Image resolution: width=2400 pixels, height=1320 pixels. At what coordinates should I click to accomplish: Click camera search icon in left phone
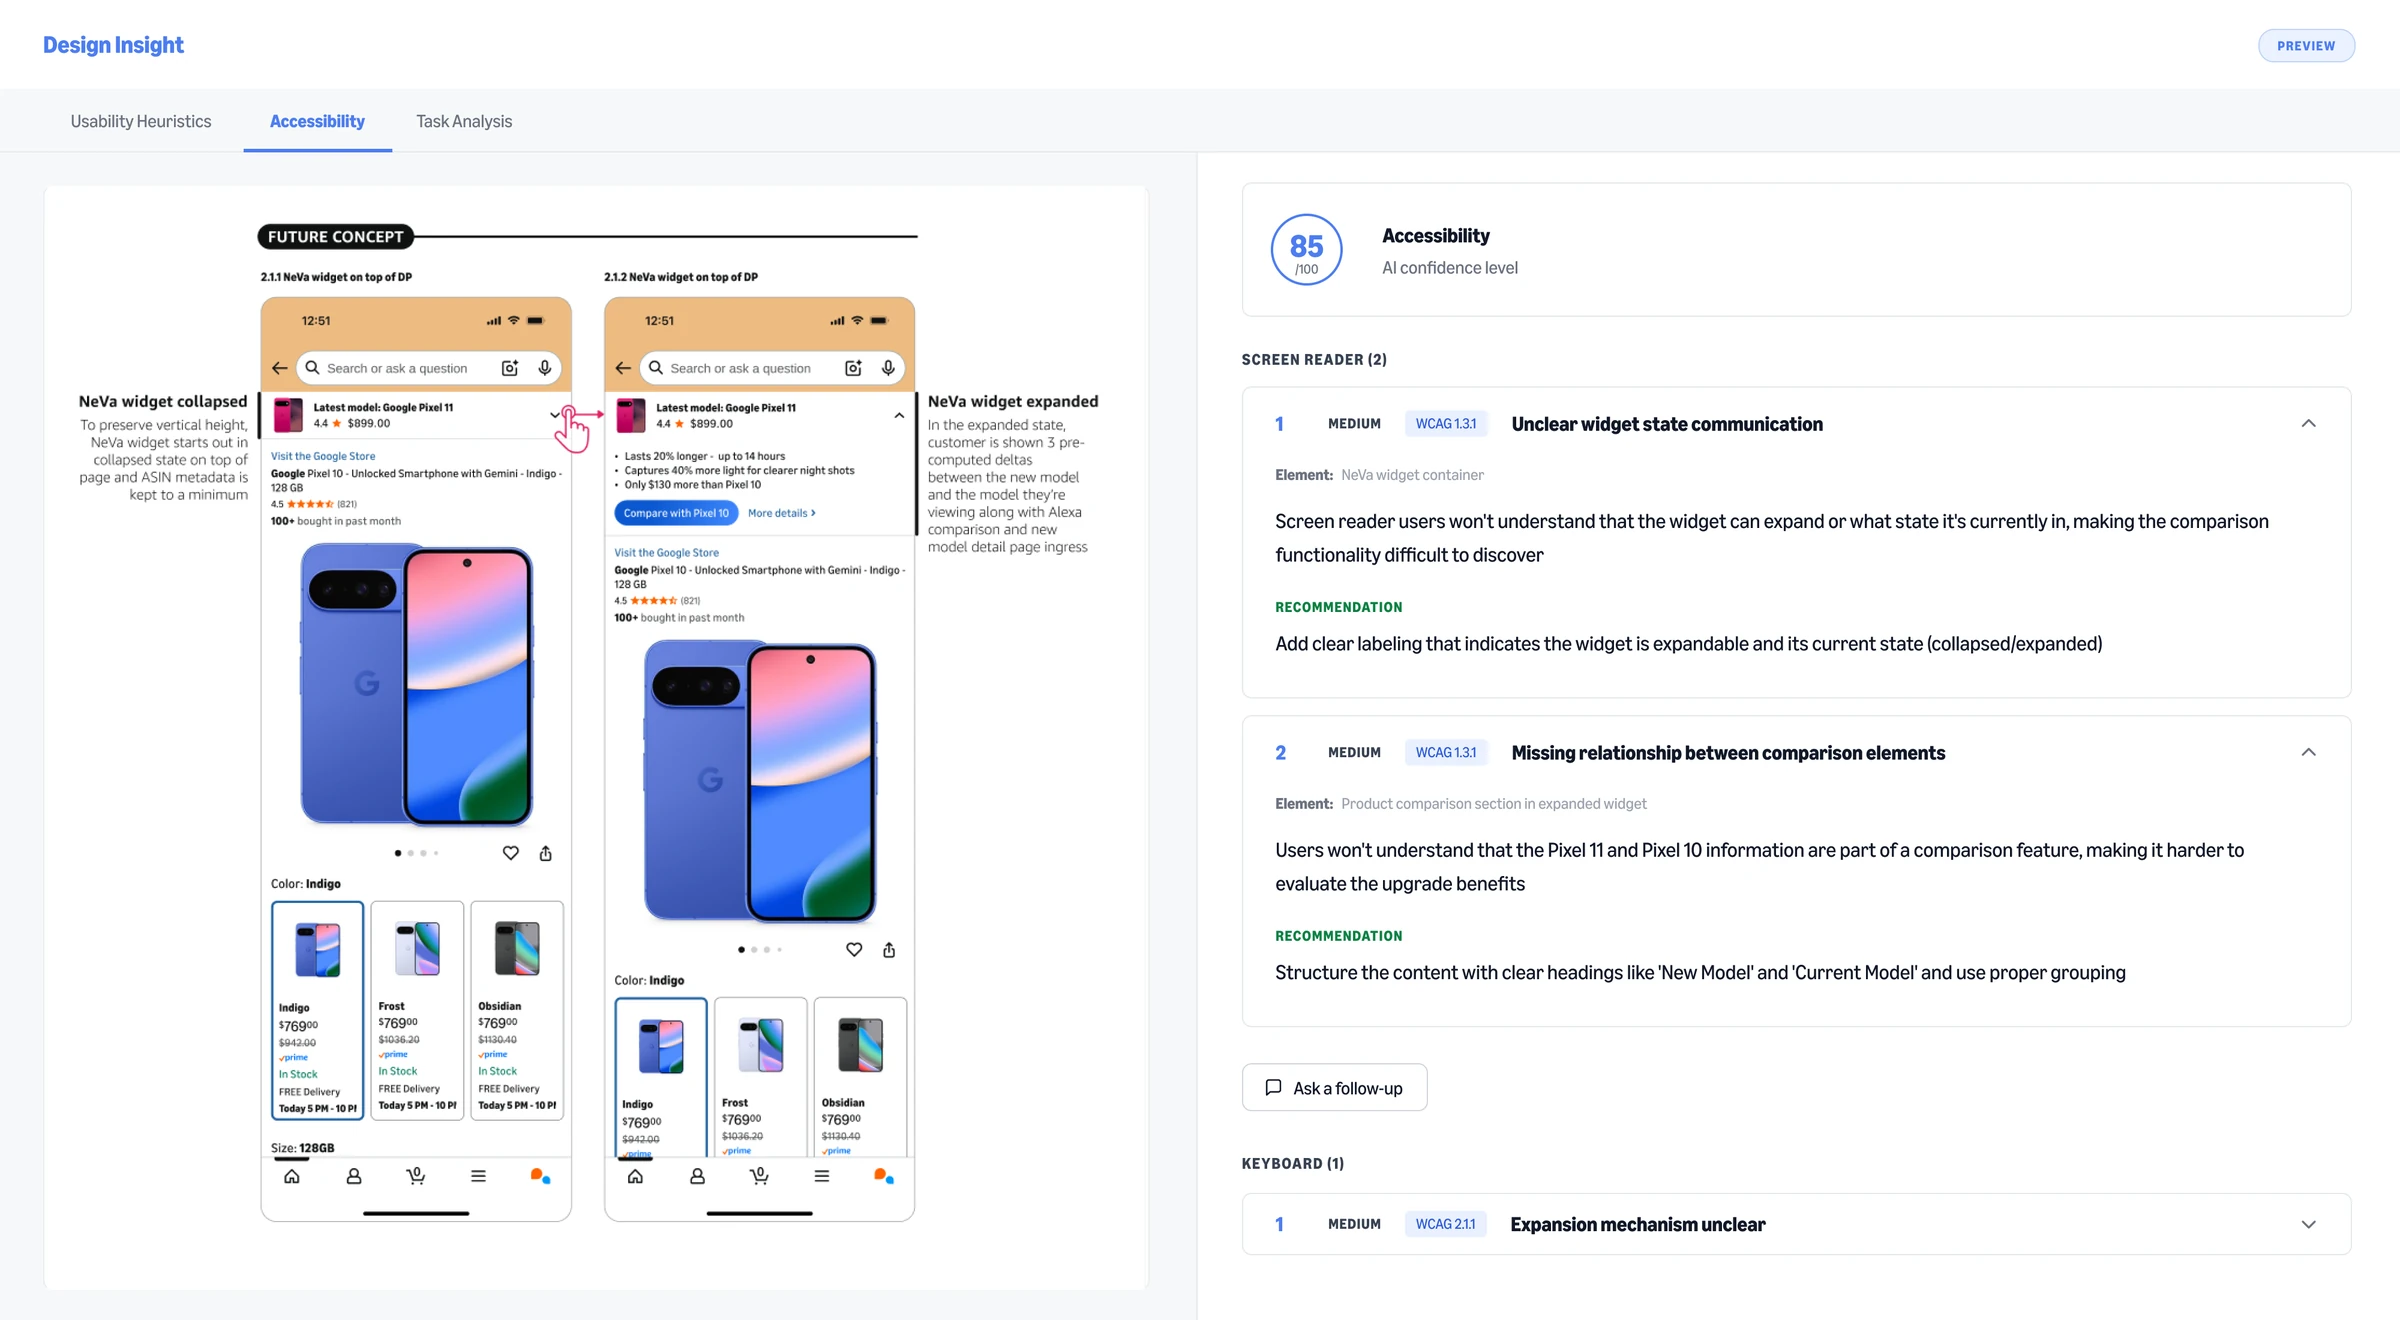(510, 368)
